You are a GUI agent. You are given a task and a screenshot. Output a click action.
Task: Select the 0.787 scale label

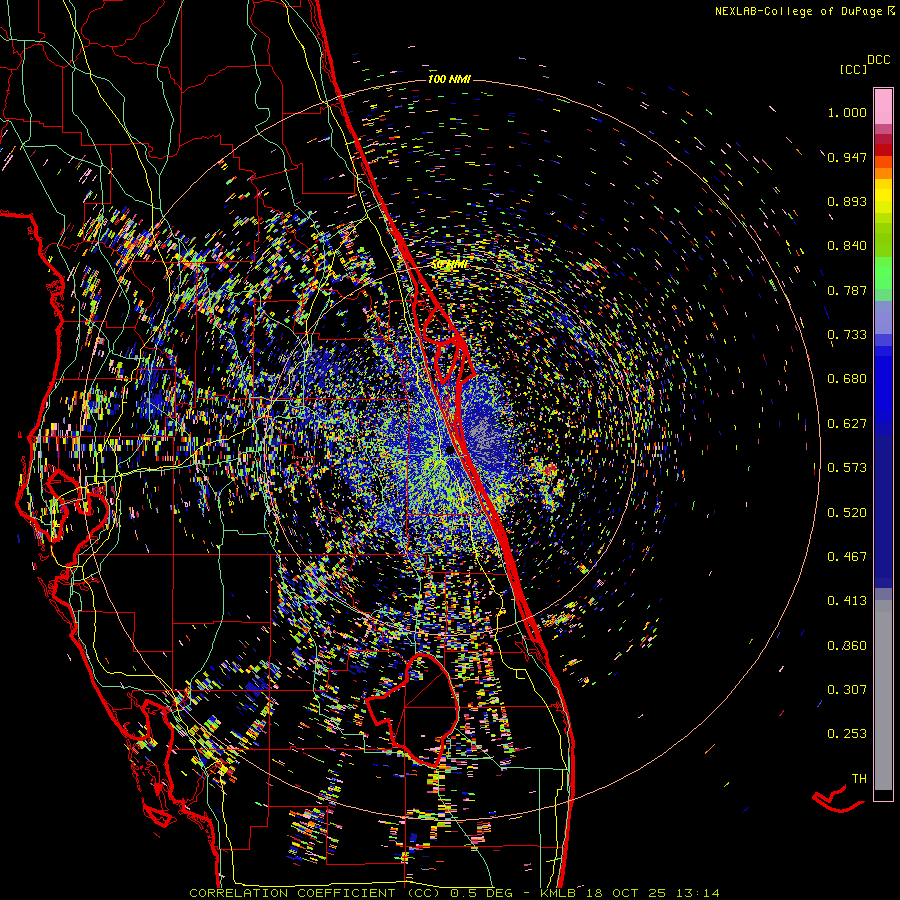point(847,290)
